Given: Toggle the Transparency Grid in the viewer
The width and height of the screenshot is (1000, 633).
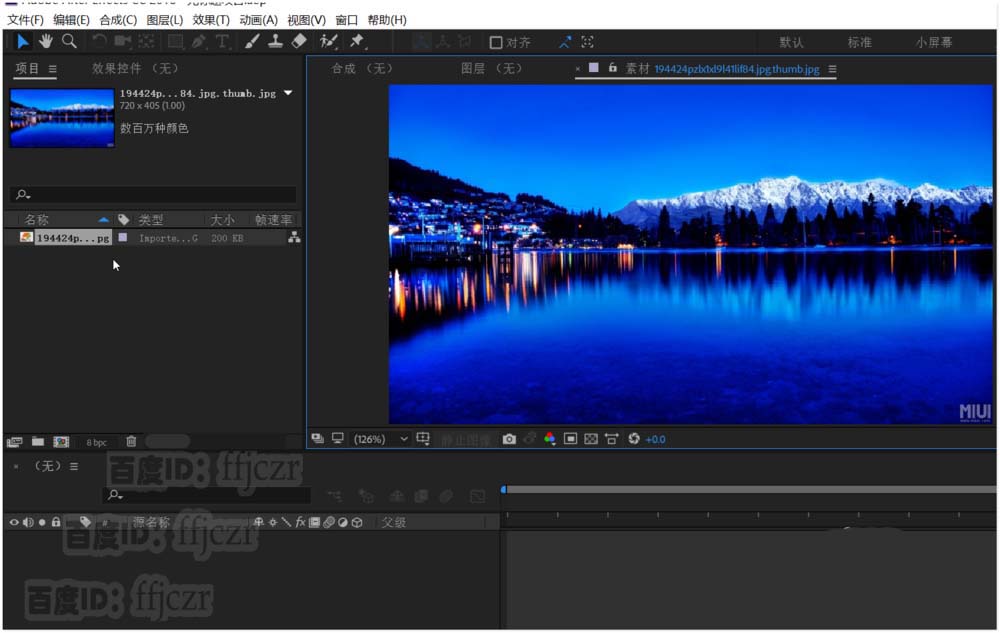Looking at the screenshot, I should pyautogui.click(x=591, y=439).
